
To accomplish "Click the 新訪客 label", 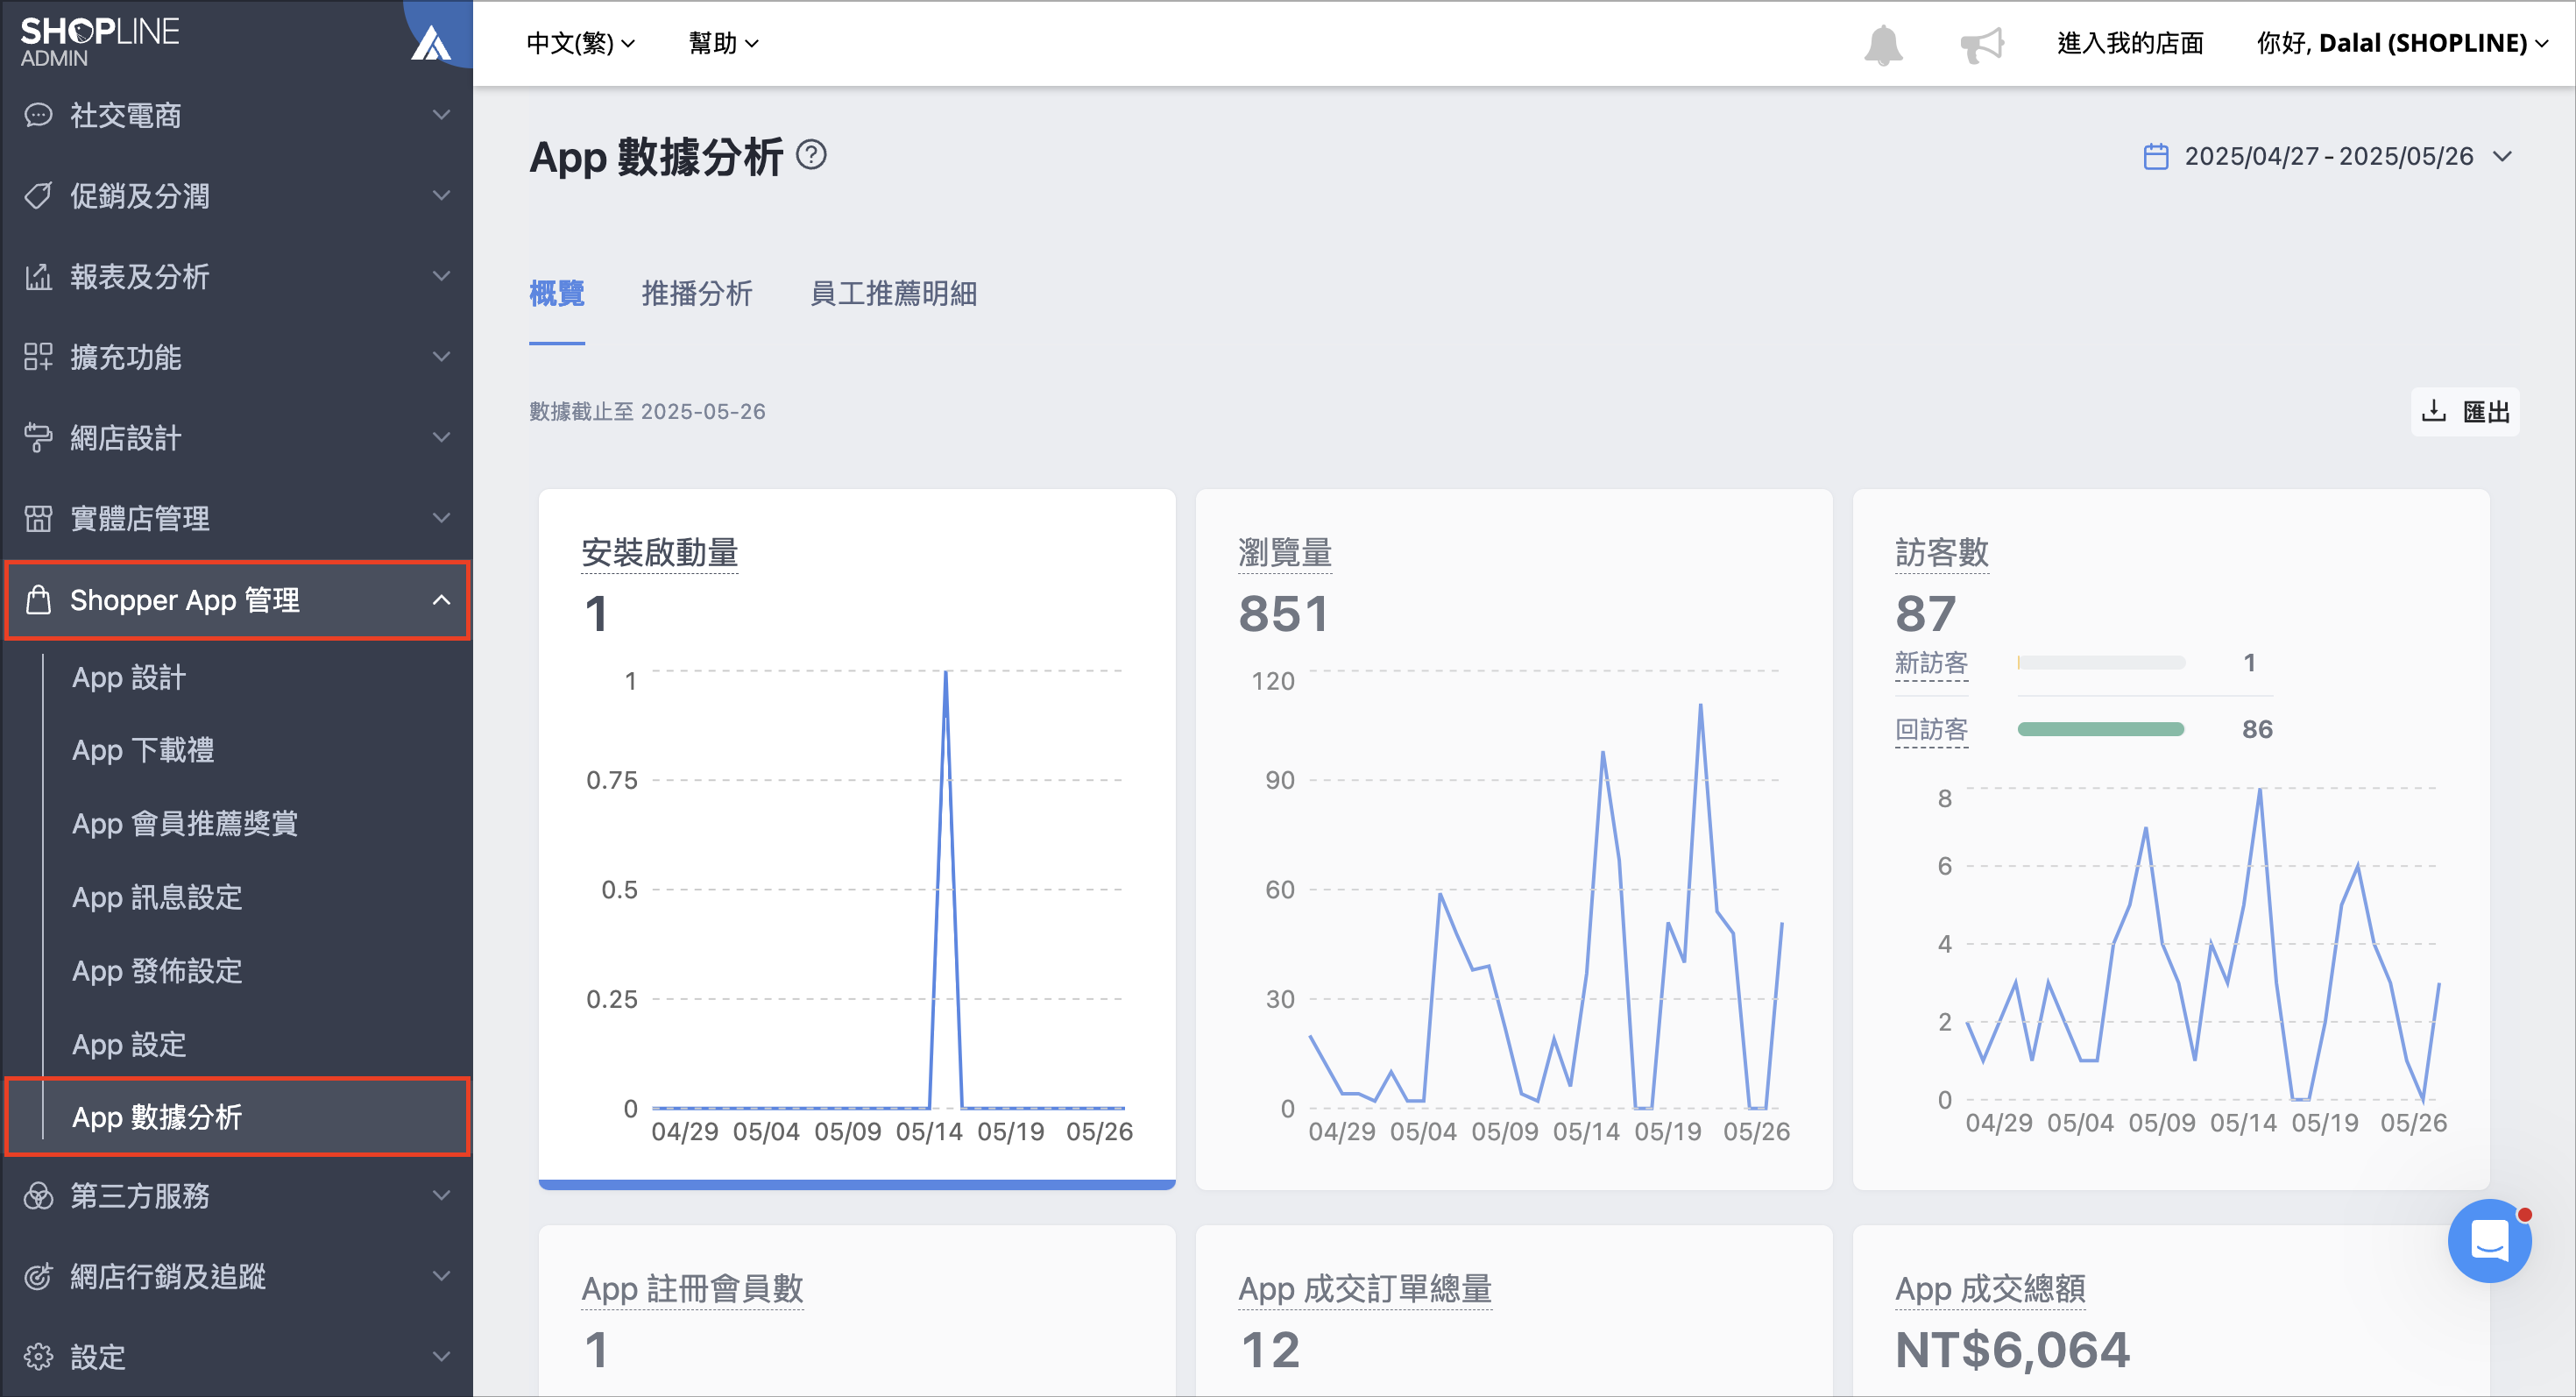I will click(x=1931, y=663).
